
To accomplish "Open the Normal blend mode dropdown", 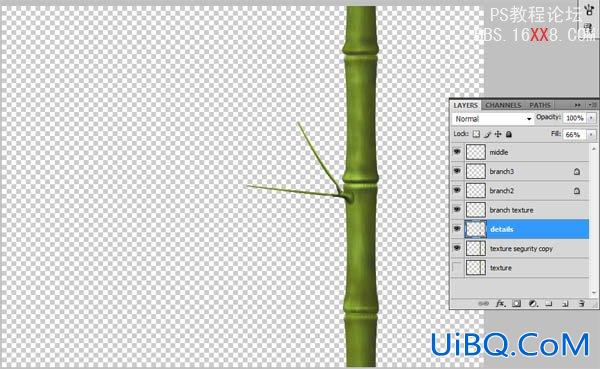I will click(x=492, y=119).
